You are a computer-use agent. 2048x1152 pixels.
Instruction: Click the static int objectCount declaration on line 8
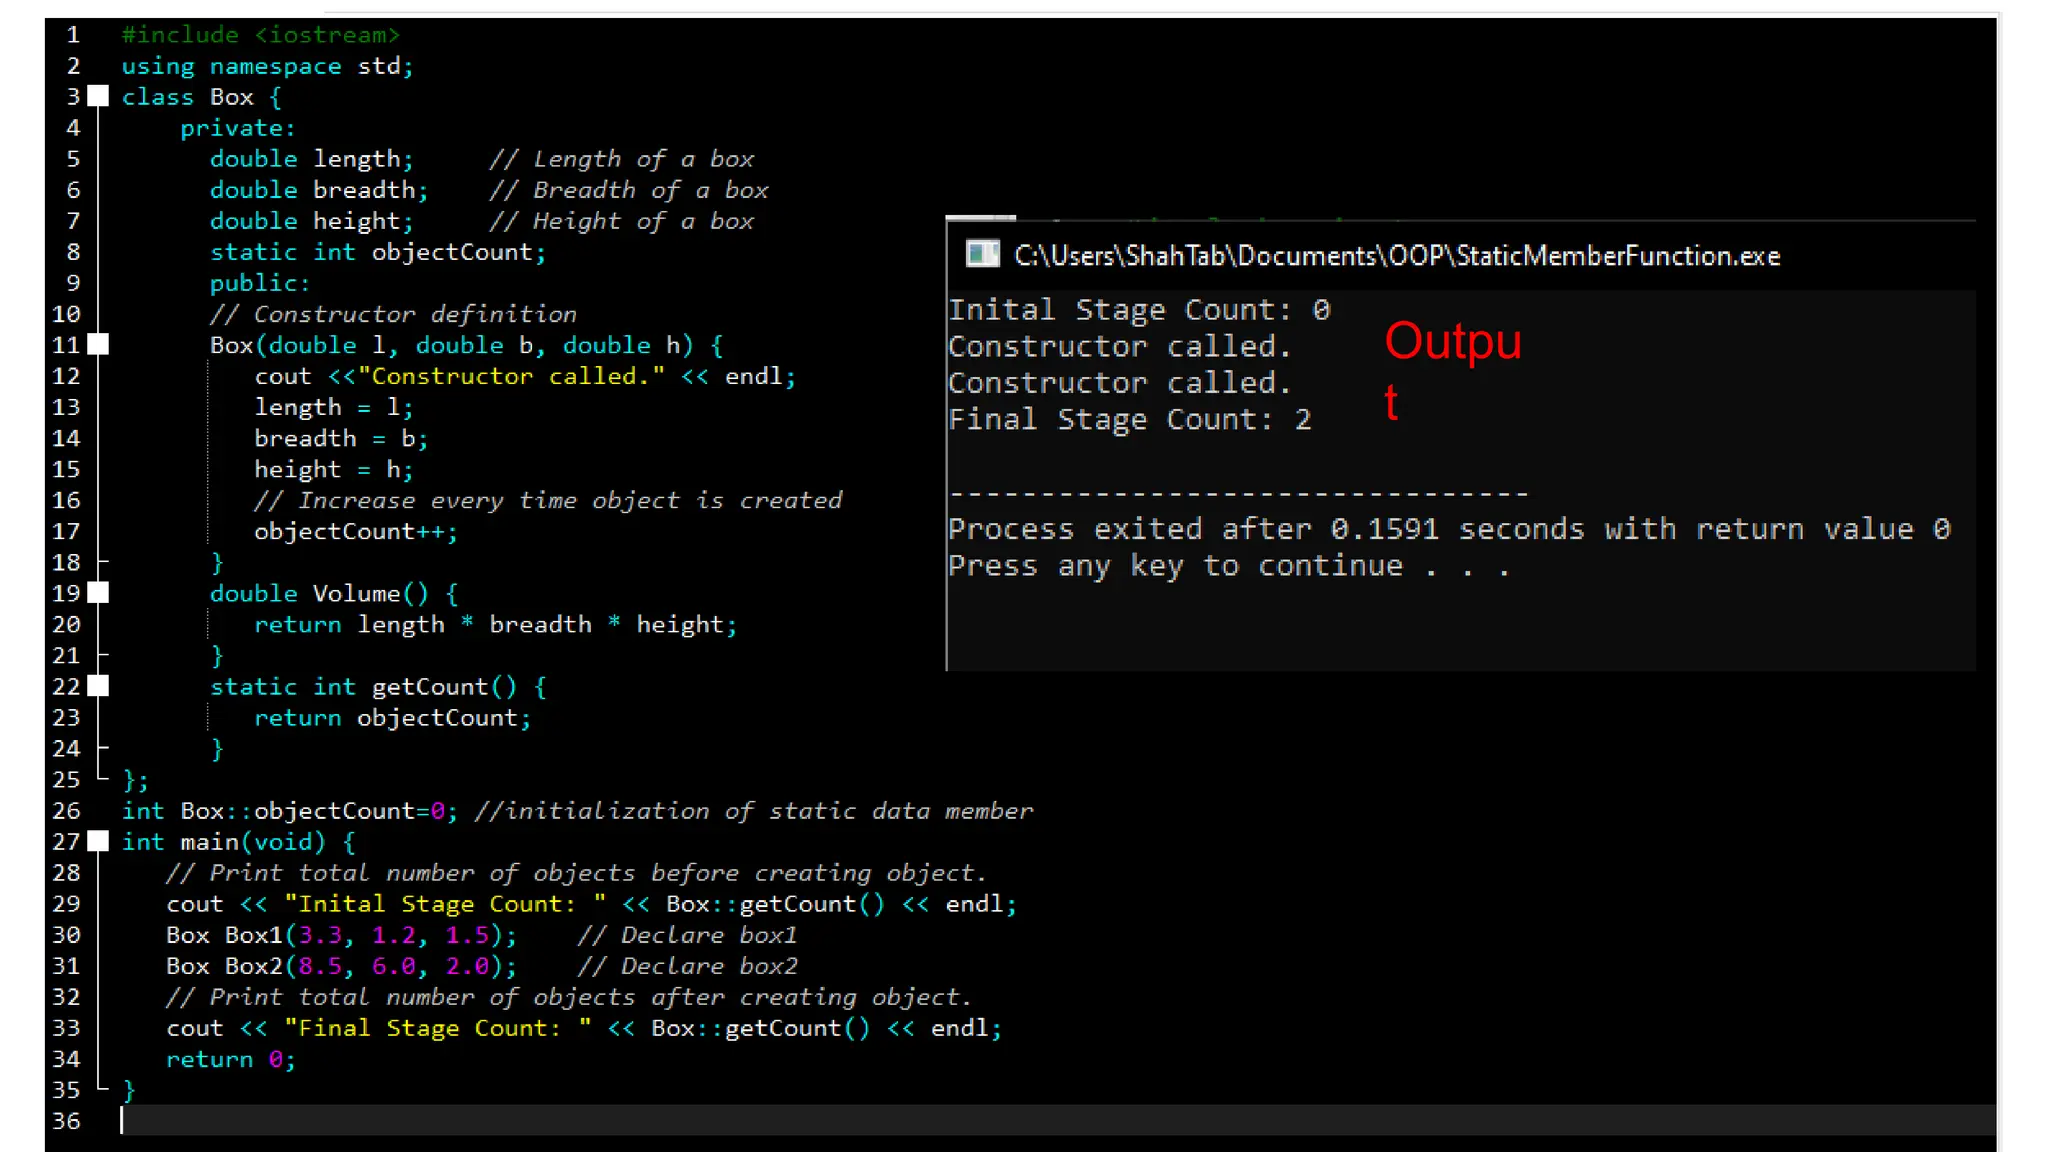(377, 252)
